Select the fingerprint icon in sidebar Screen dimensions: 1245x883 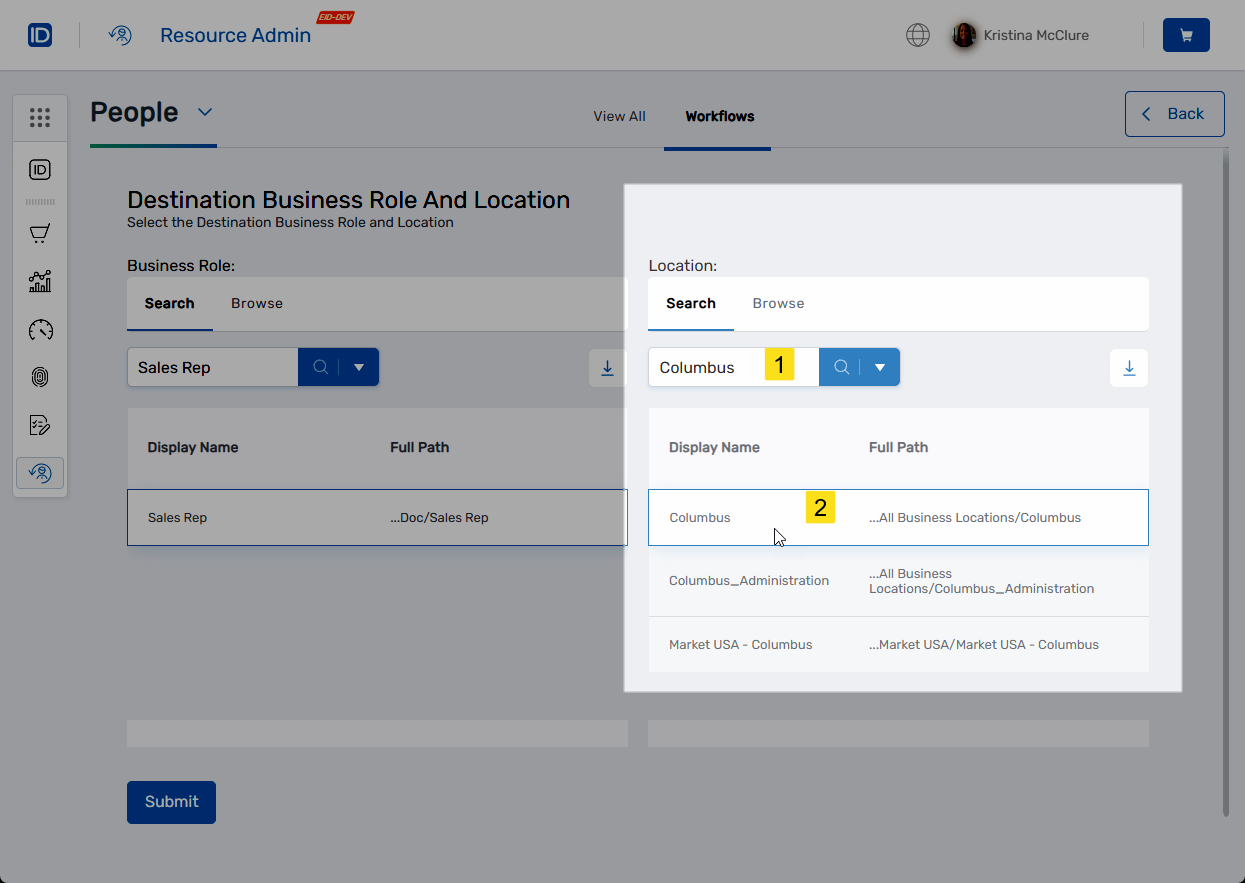pyautogui.click(x=40, y=377)
